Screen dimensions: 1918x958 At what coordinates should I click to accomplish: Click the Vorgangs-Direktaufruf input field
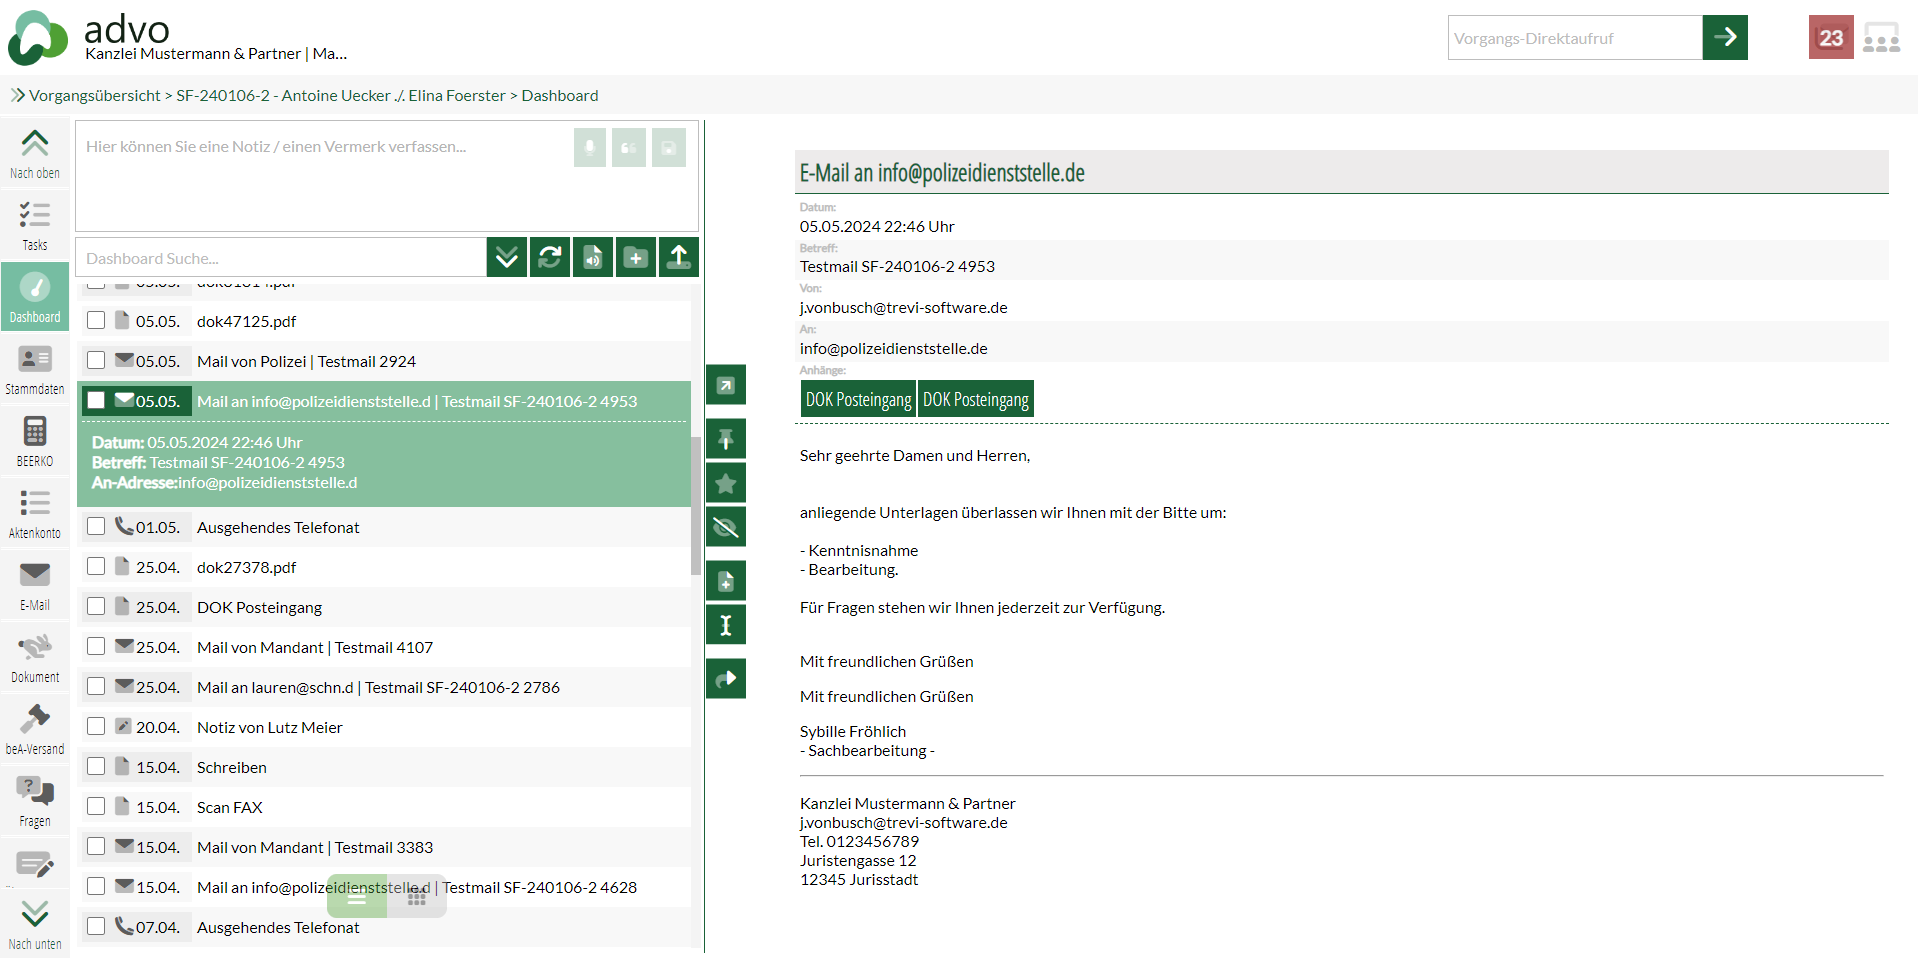[1574, 38]
